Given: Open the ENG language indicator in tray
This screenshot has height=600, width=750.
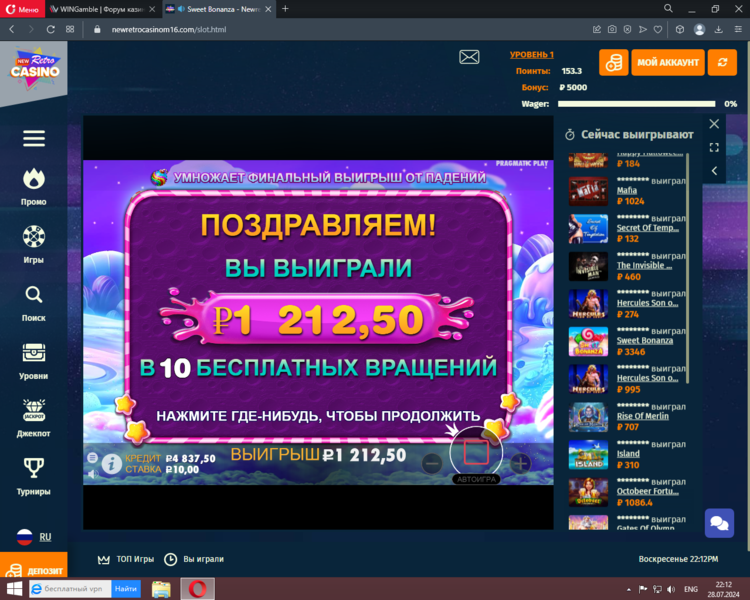Looking at the screenshot, I should click(691, 589).
